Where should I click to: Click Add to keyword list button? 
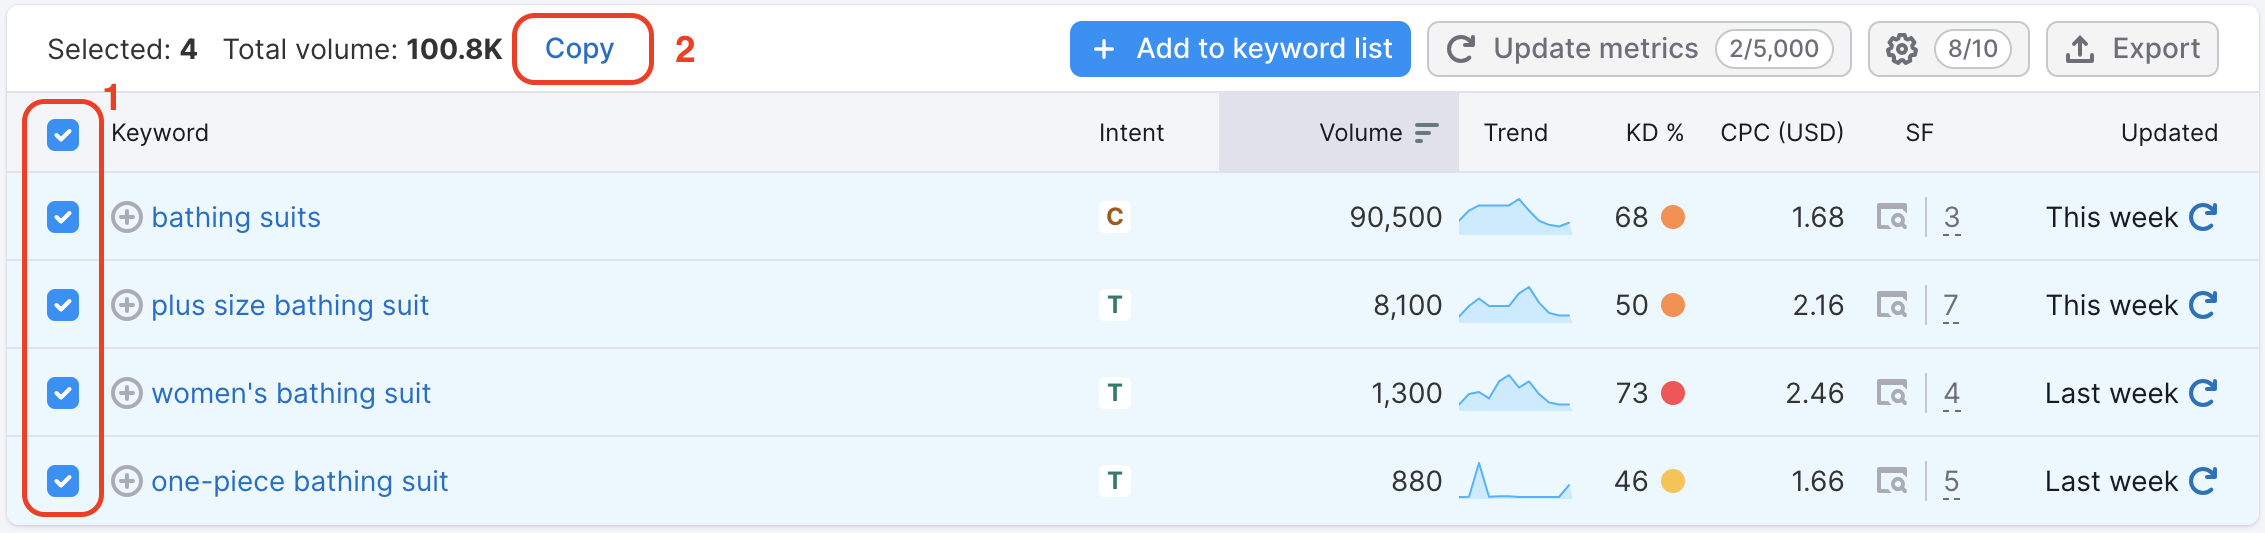pyautogui.click(x=1240, y=49)
